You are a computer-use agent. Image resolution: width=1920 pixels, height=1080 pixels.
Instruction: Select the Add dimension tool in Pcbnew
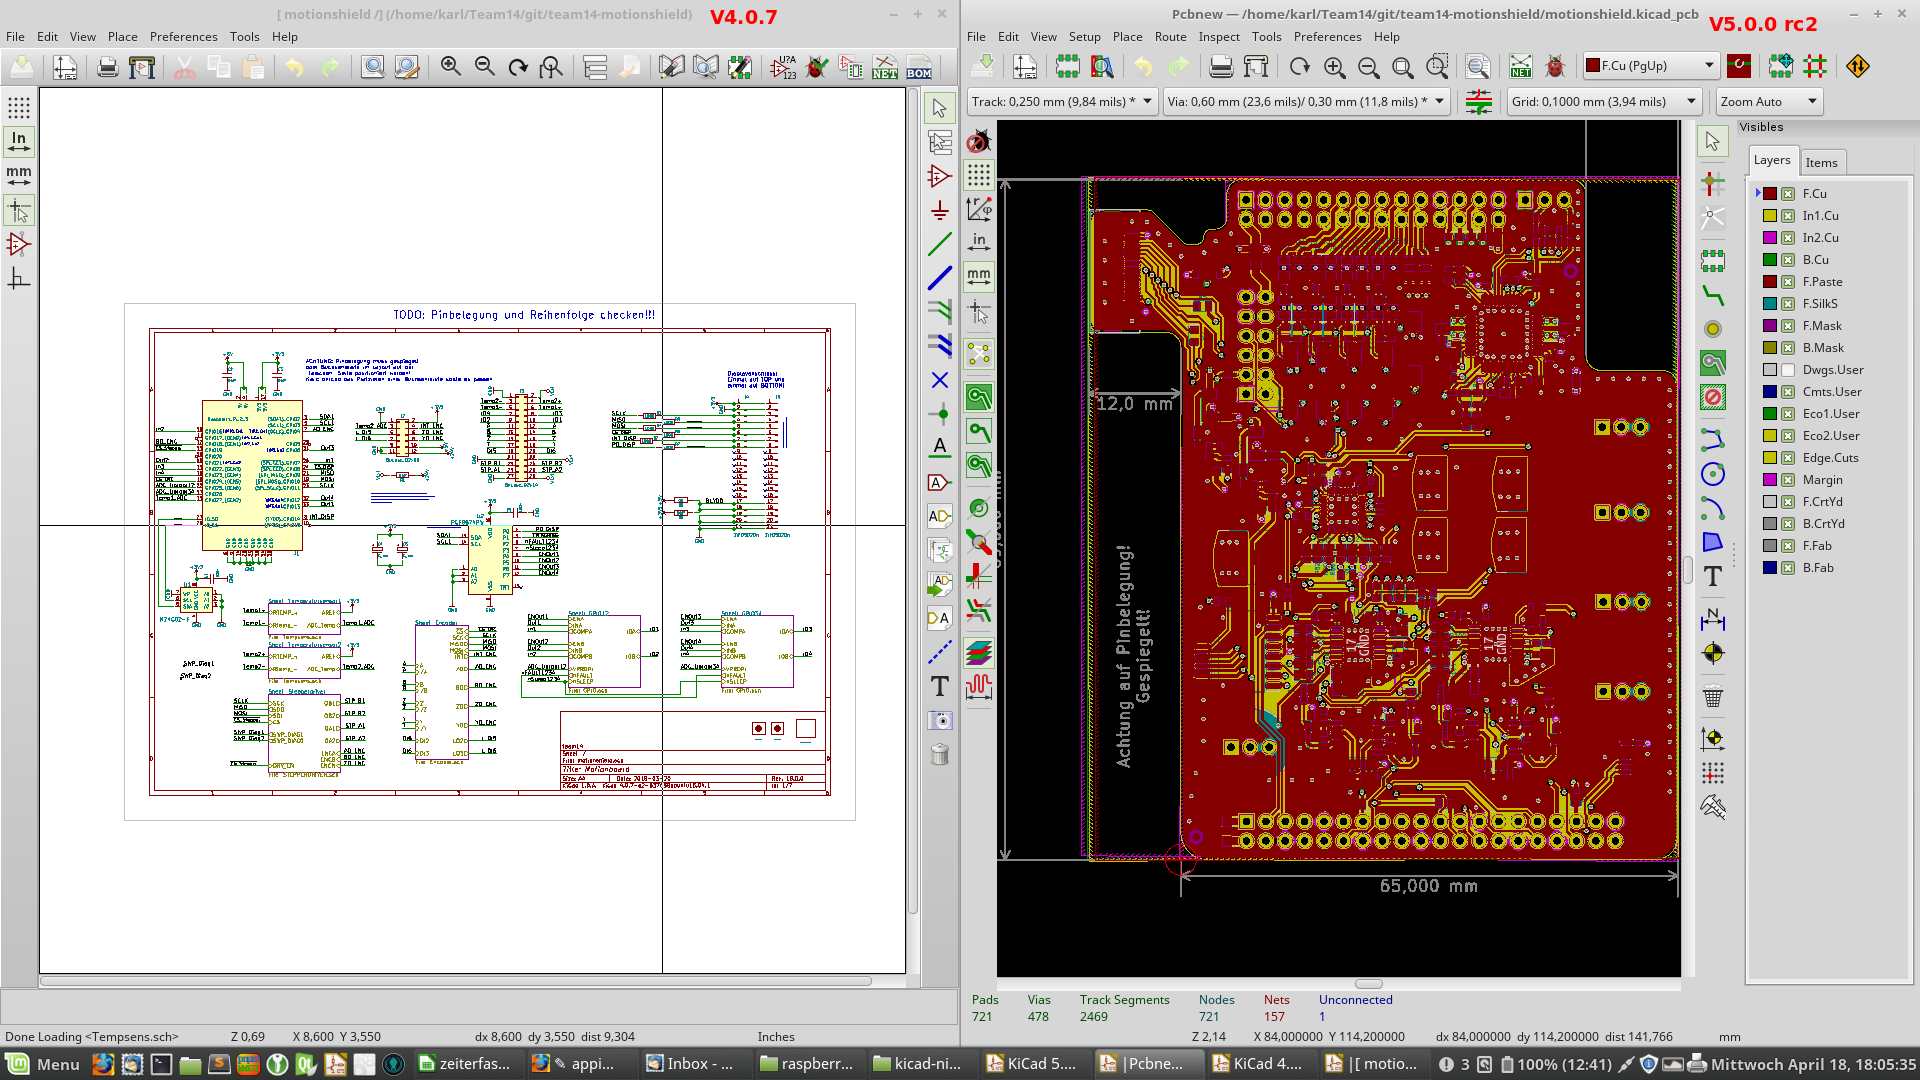[1713, 620]
